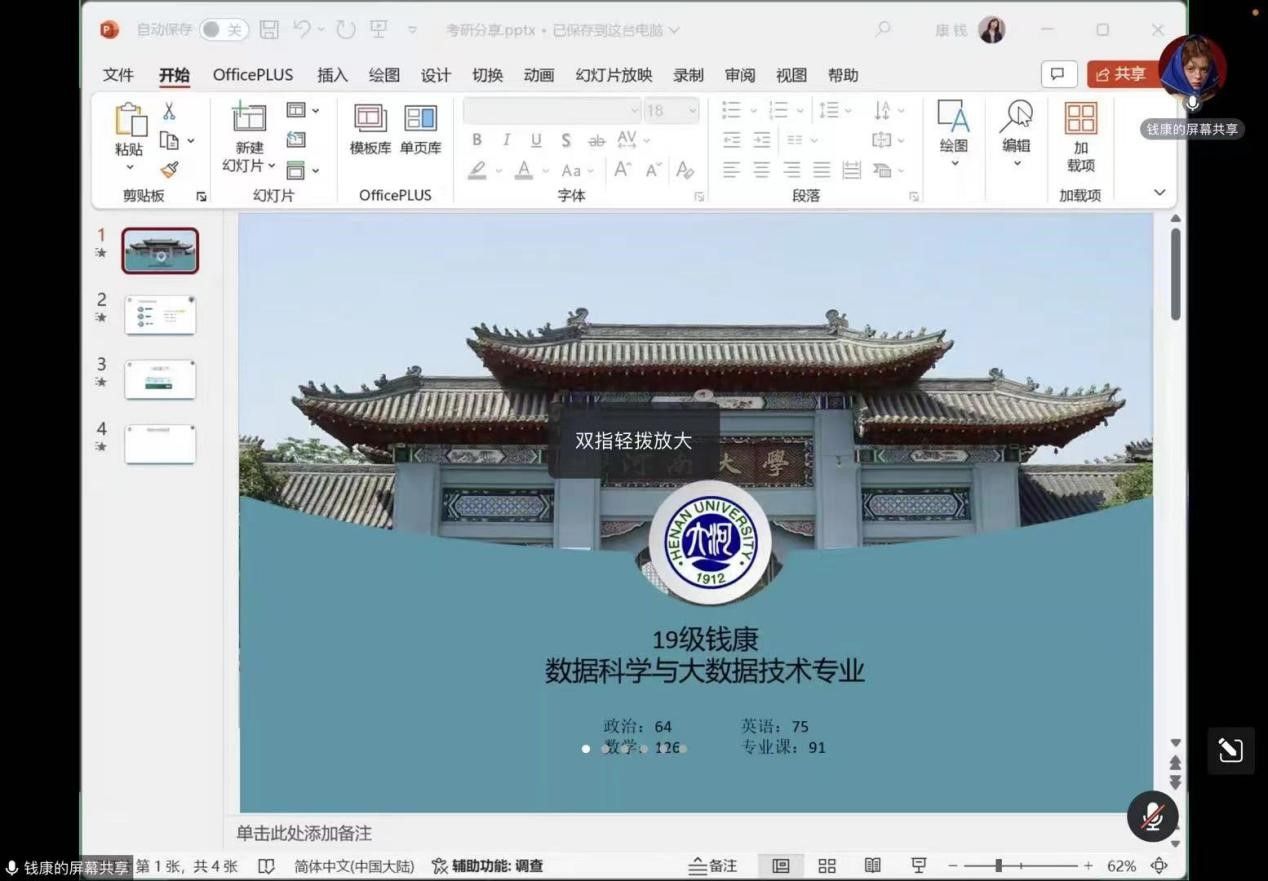Expand the 绘图 drawing dropdown
1268x881 pixels.
point(953,163)
